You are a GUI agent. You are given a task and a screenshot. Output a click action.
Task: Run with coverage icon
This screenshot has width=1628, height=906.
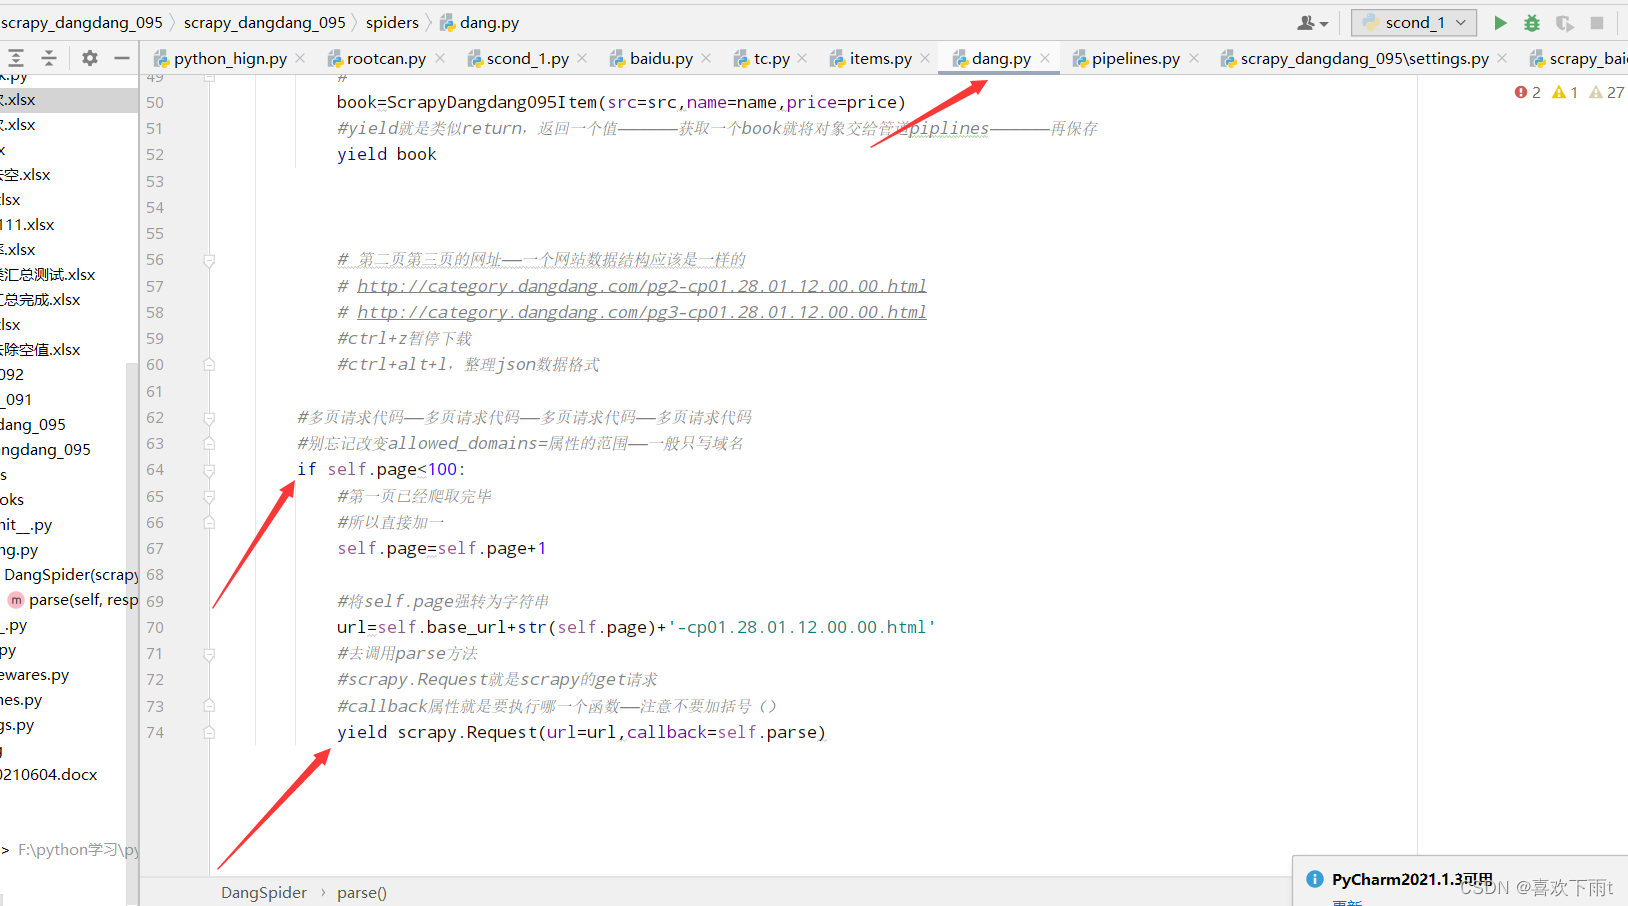click(1565, 23)
